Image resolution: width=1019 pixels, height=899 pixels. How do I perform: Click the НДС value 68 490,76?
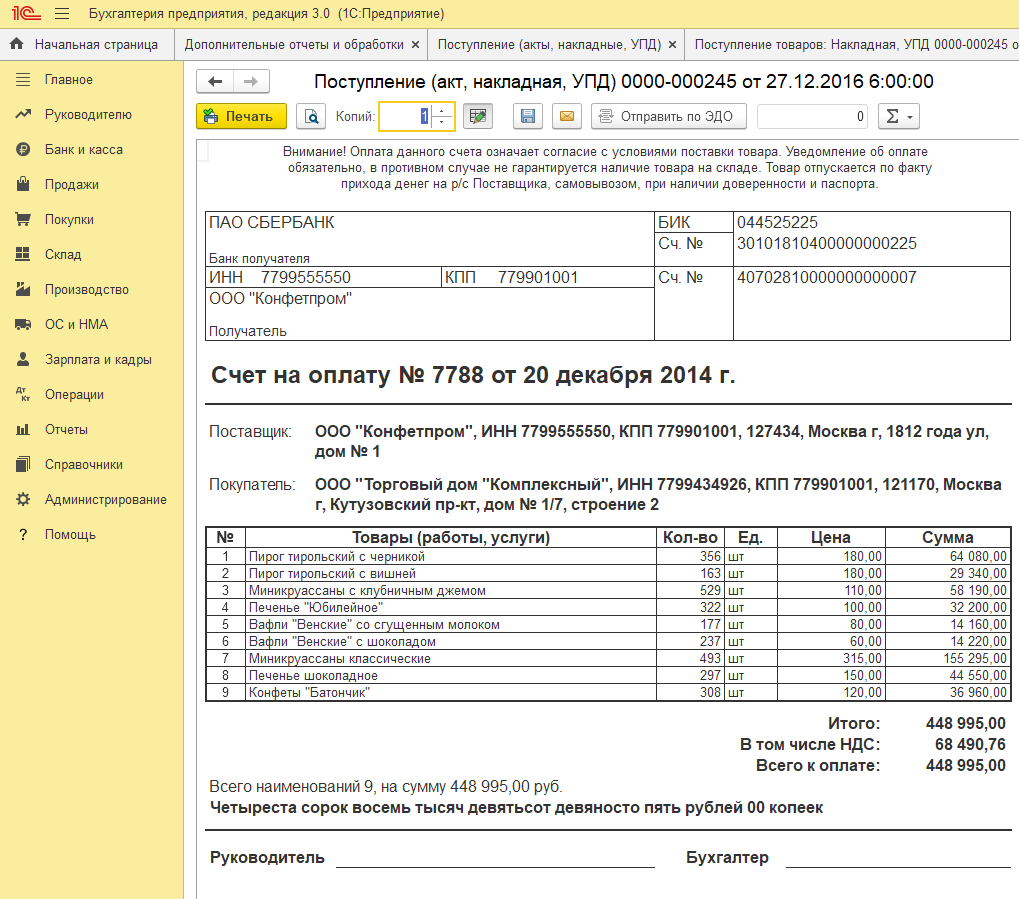[970, 744]
